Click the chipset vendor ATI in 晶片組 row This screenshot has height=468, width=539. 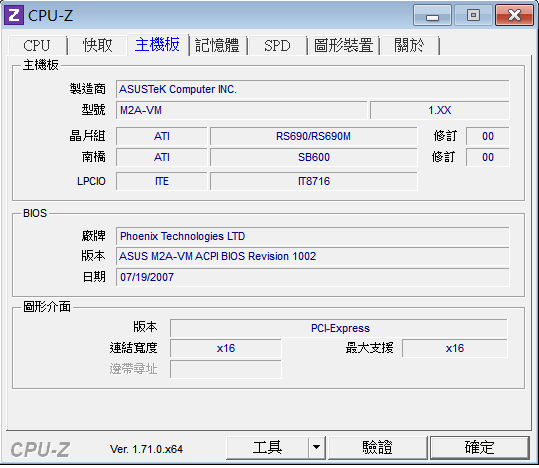pyautogui.click(x=162, y=137)
